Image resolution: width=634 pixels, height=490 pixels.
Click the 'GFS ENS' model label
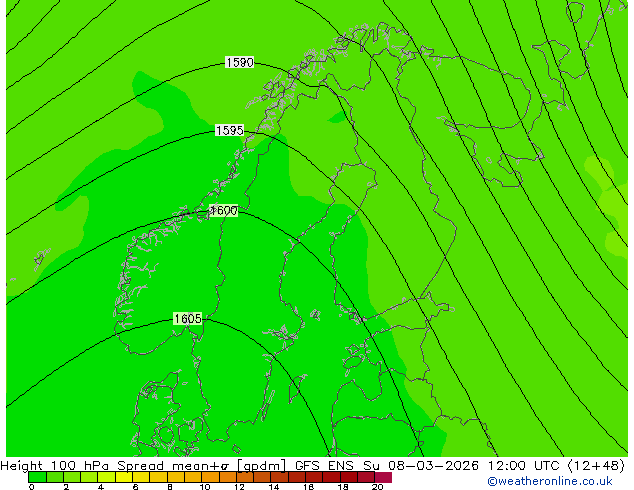point(324,466)
